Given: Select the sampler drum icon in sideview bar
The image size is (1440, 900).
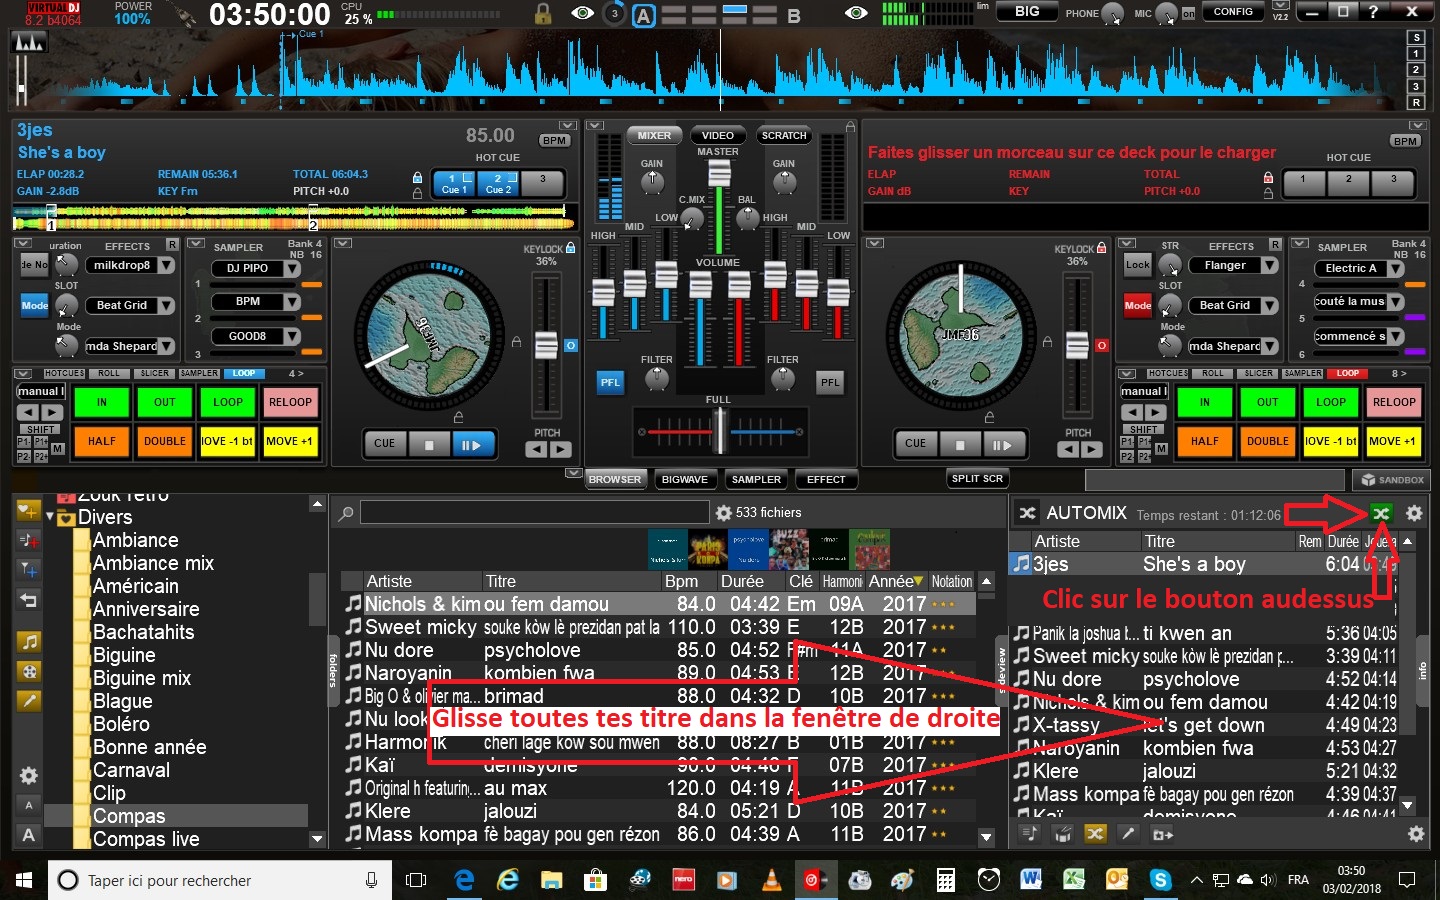Looking at the screenshot, I should pyautogui.click(x=1062, y=833).
